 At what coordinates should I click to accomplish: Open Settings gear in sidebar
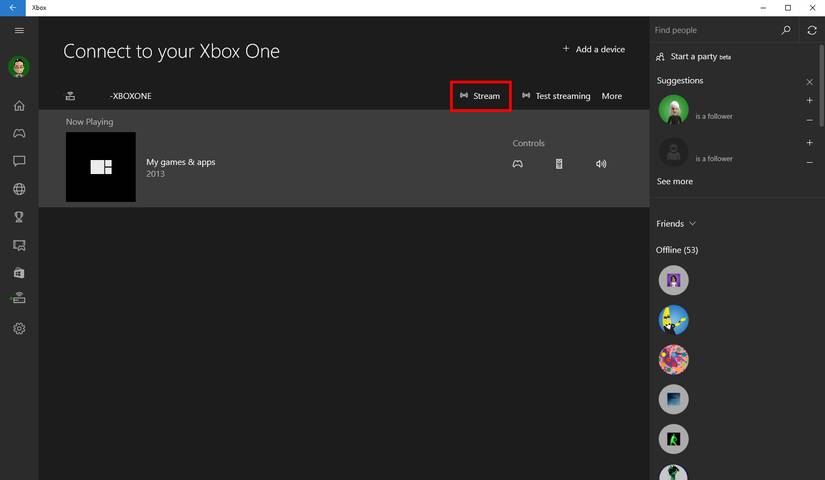click(19, 328)
